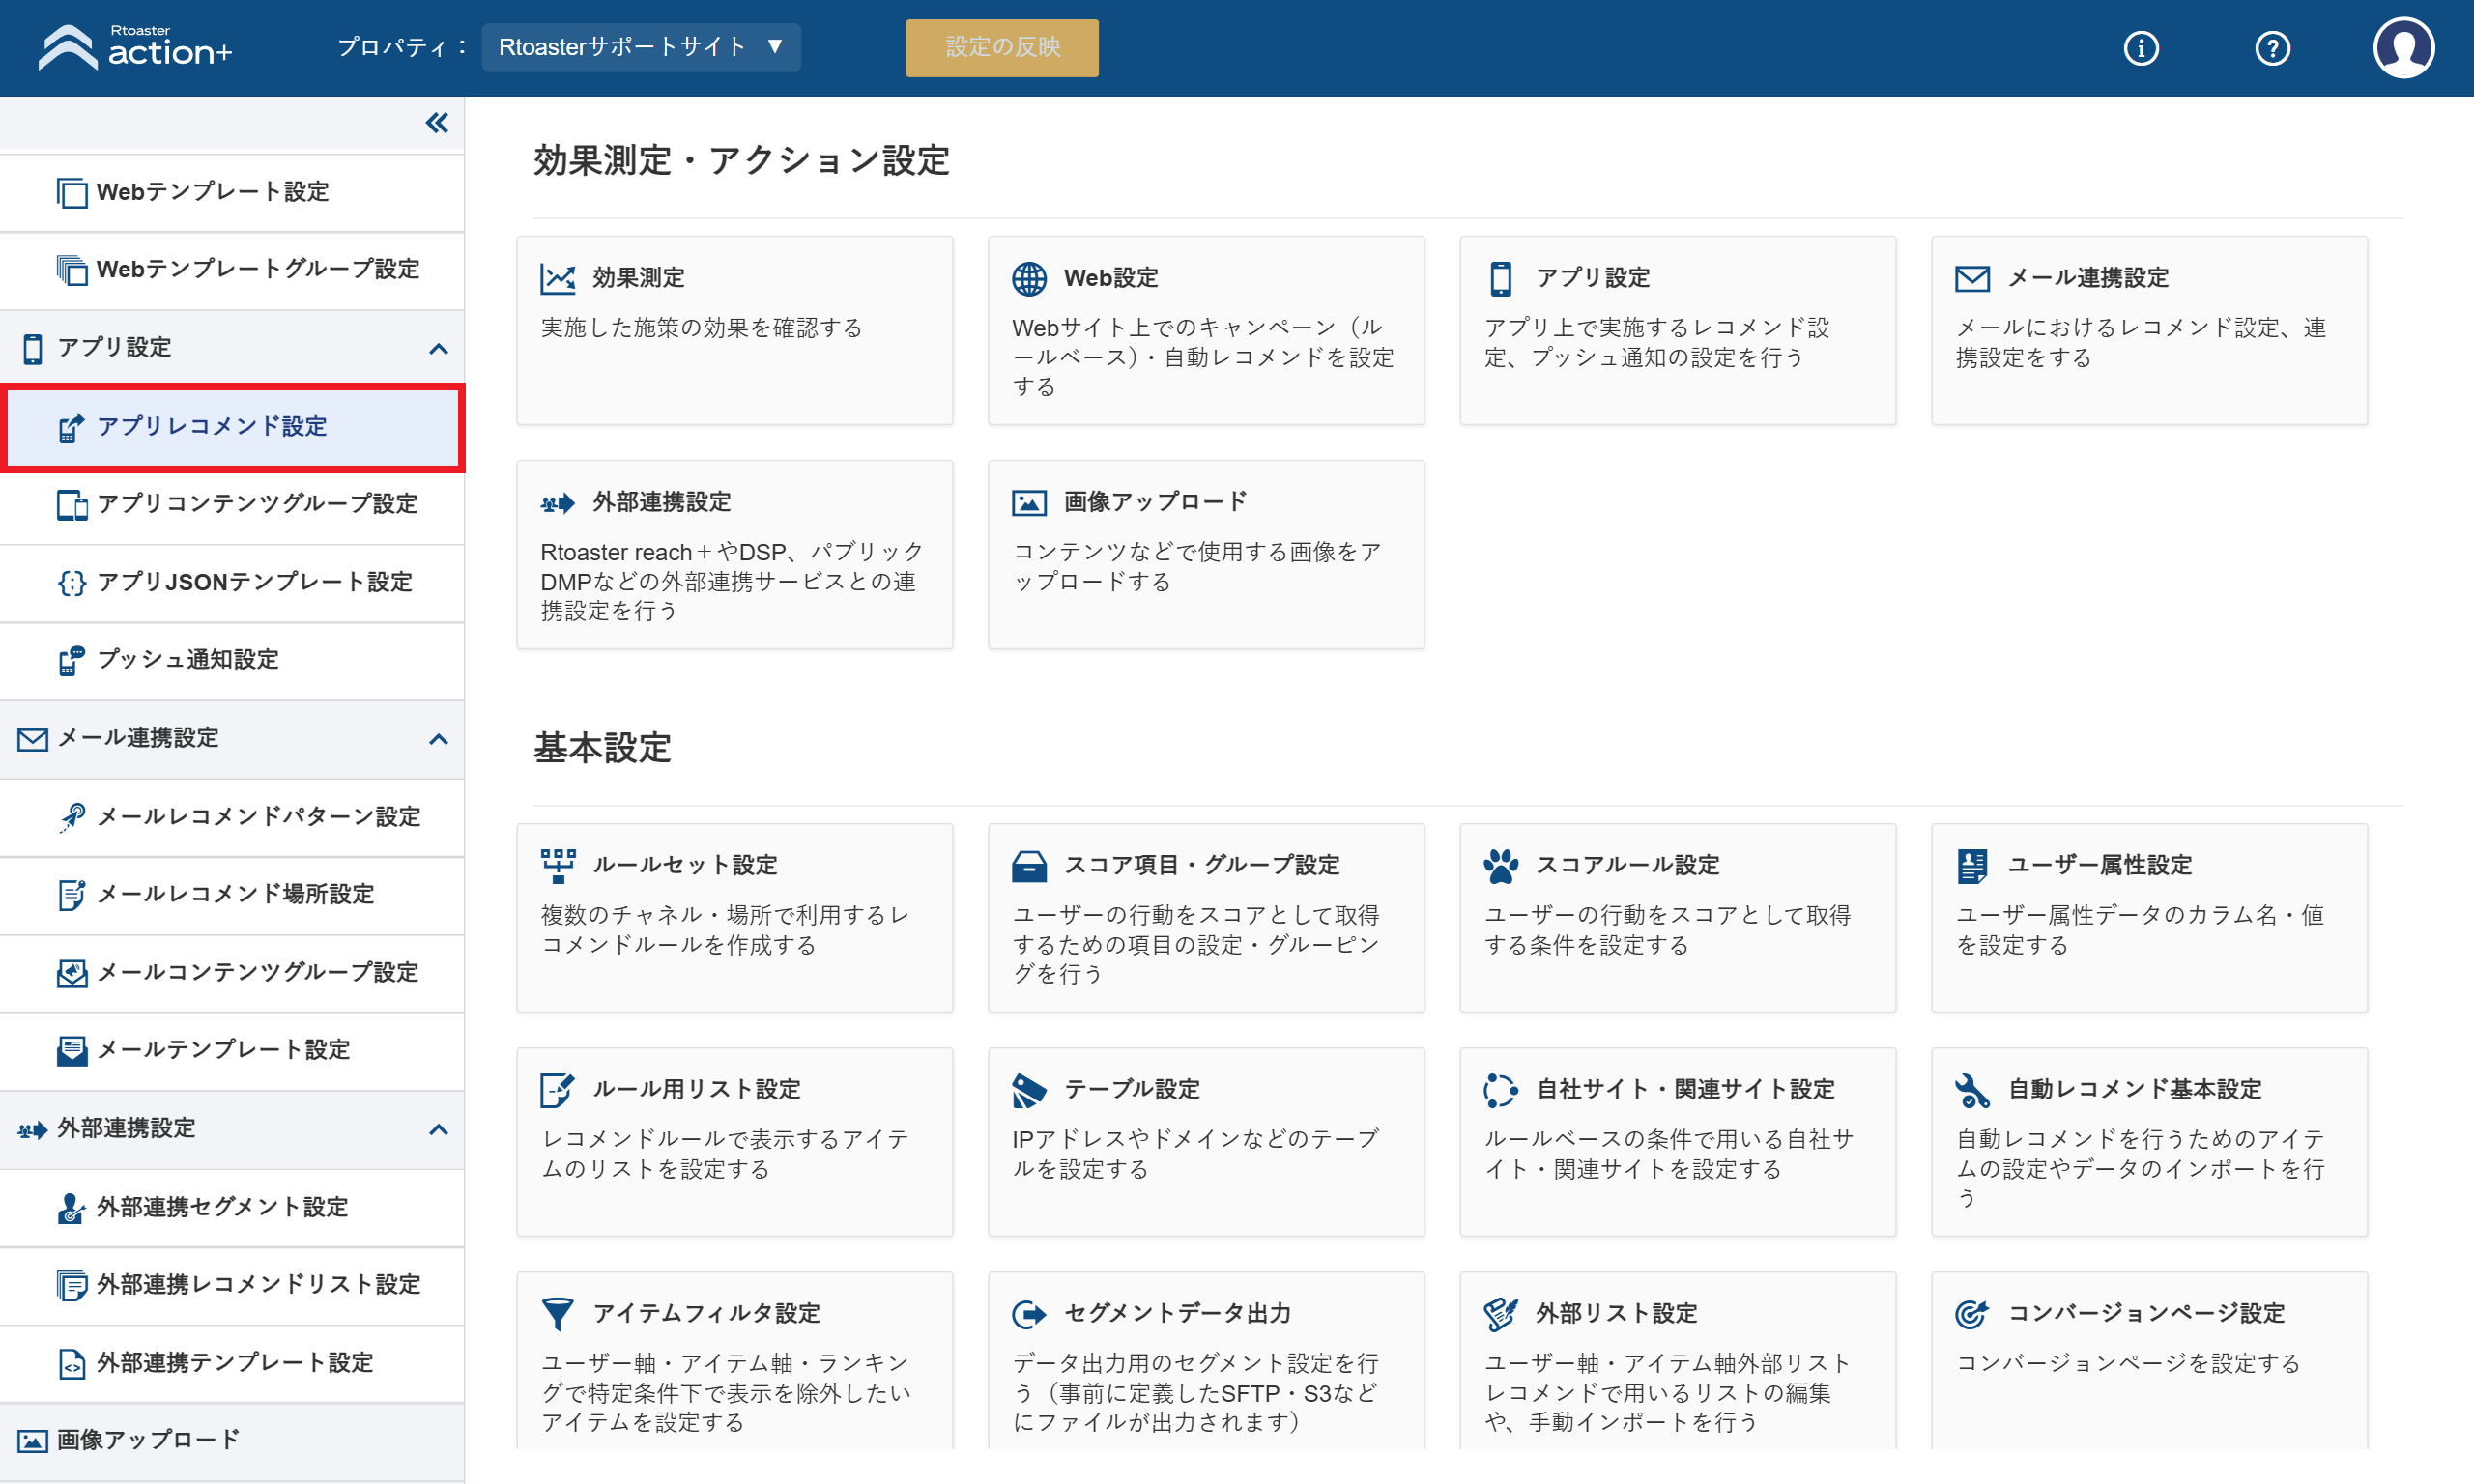Image resolution: width=2474 pixels, height=1484 pixels.
Task: Click text コンバージョンページを設定する
Action: pyautogui.click(x=2129, y=1364)
